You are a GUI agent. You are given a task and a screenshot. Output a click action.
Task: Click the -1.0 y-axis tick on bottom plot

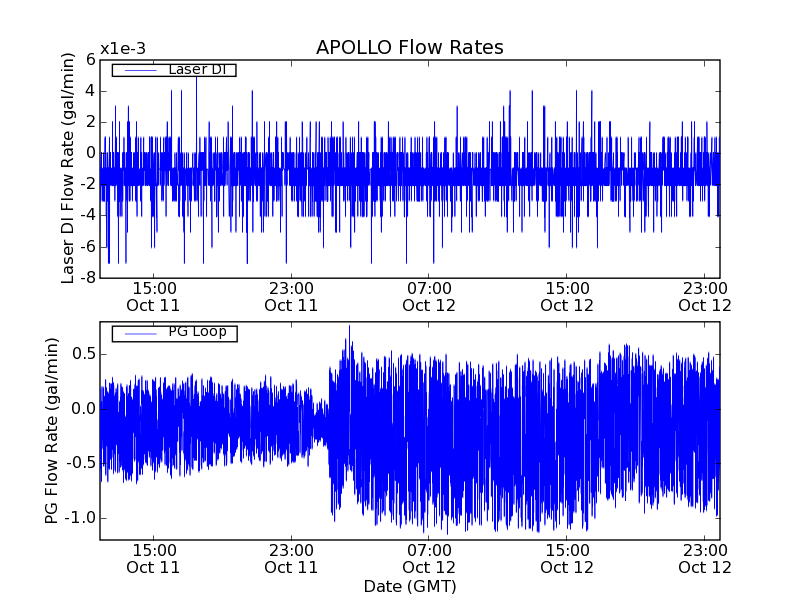point(80,518)
